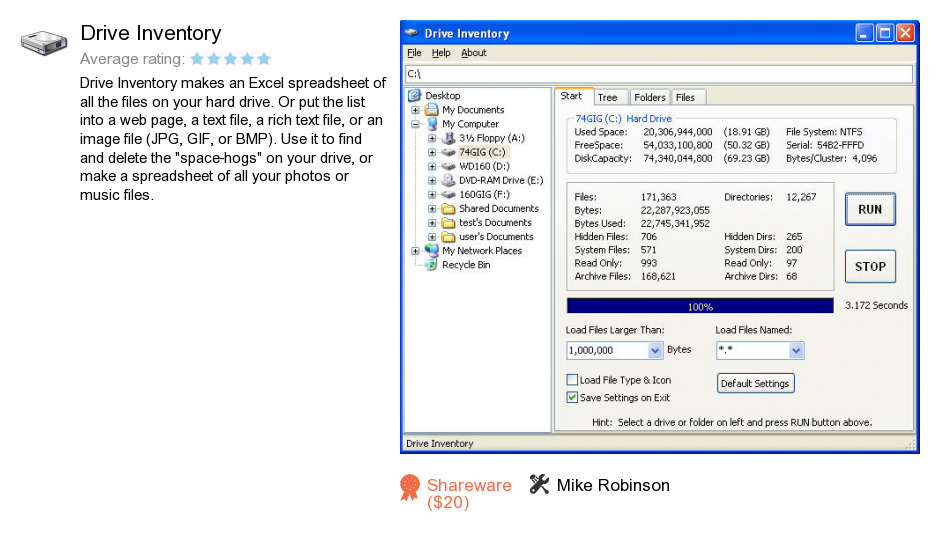This screenshot has width=940, height=538.
Task: Uncheck Save Settings on Exit
Action: coord(573,397)
